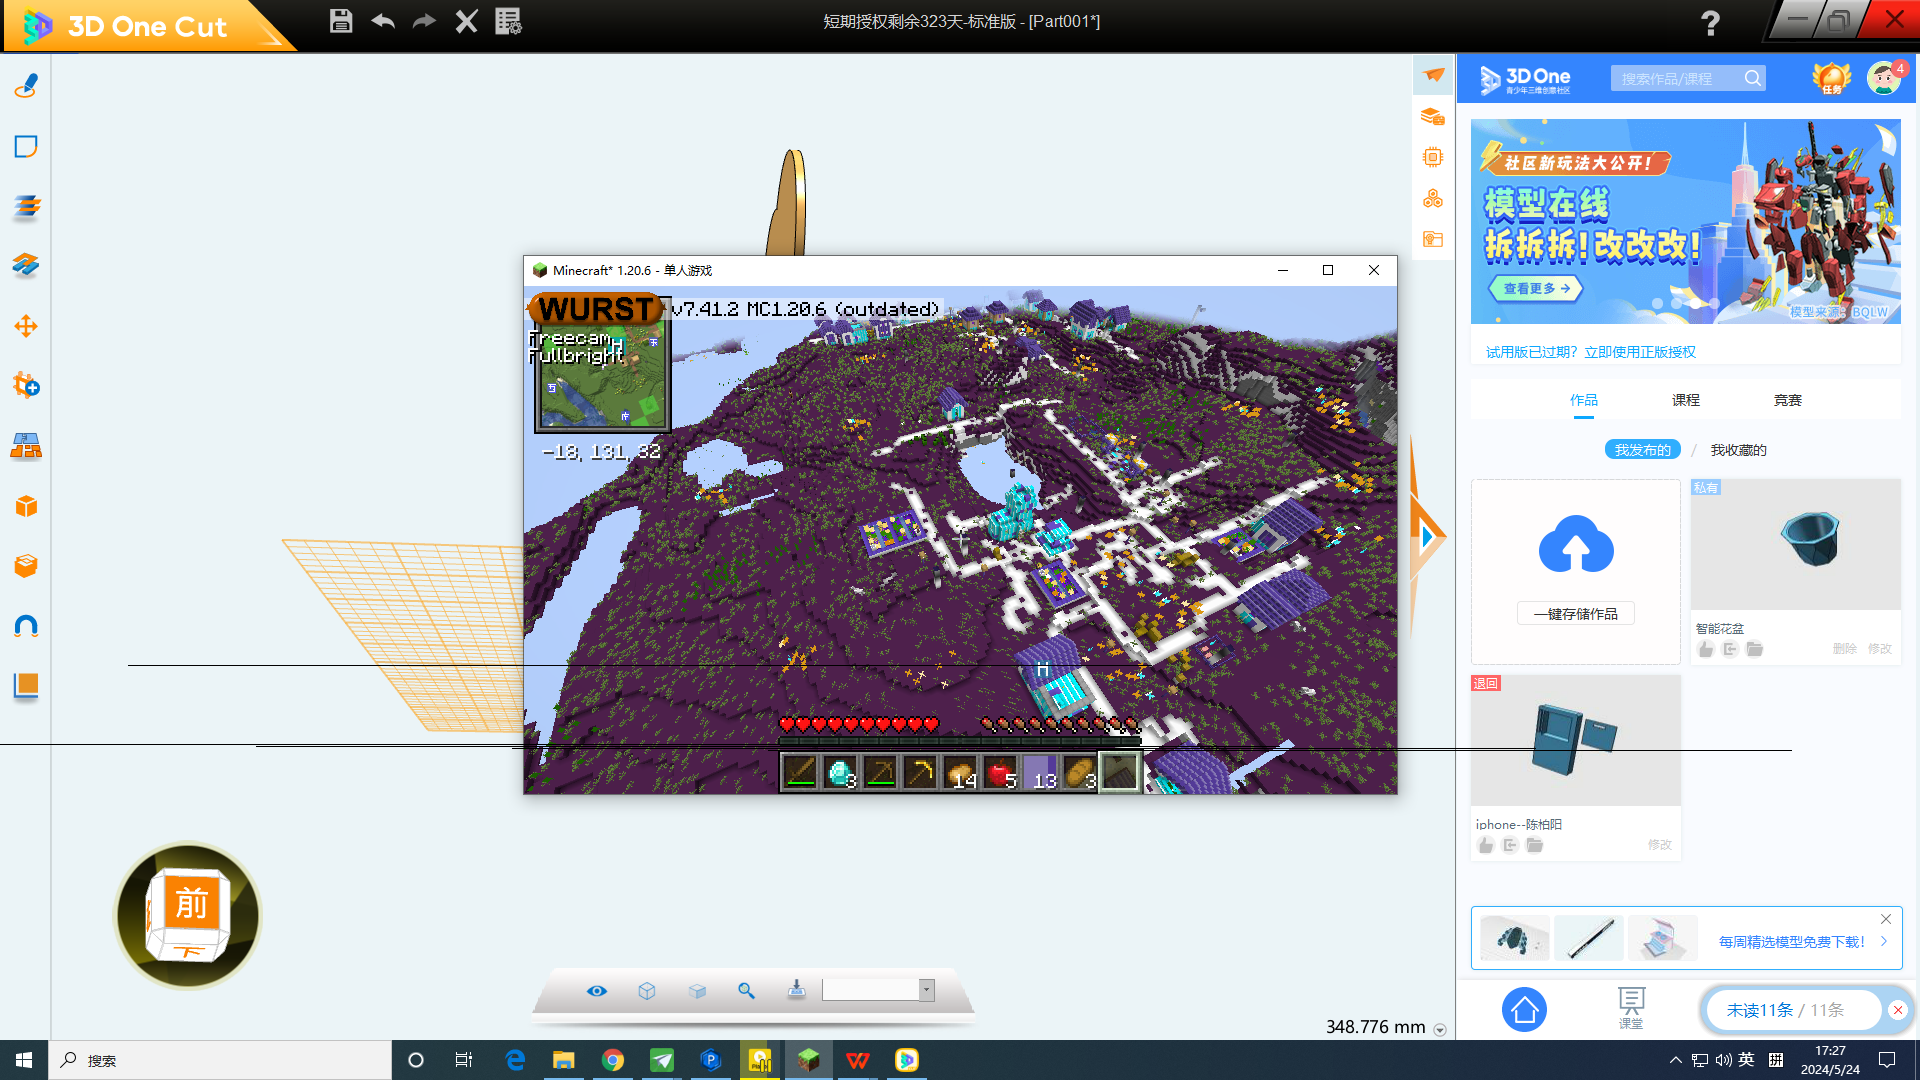This screenshot has width=1920, height=1080.
Task: Toggle the wireframe cube display mode
Action: pos(647,990)
